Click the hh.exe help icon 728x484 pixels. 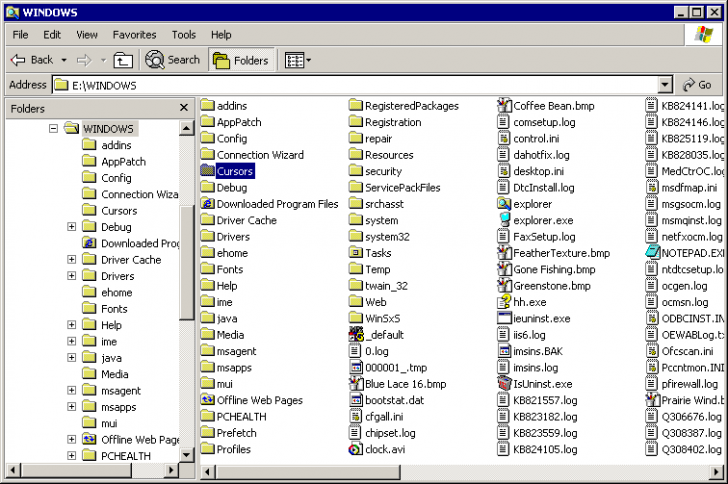(x=504, y=302)
